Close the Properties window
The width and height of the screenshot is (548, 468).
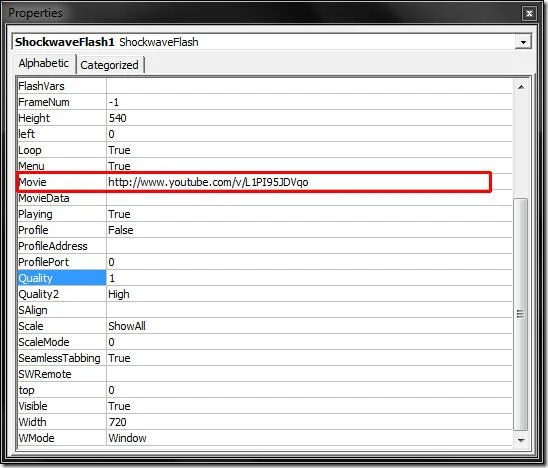point(529,13)
